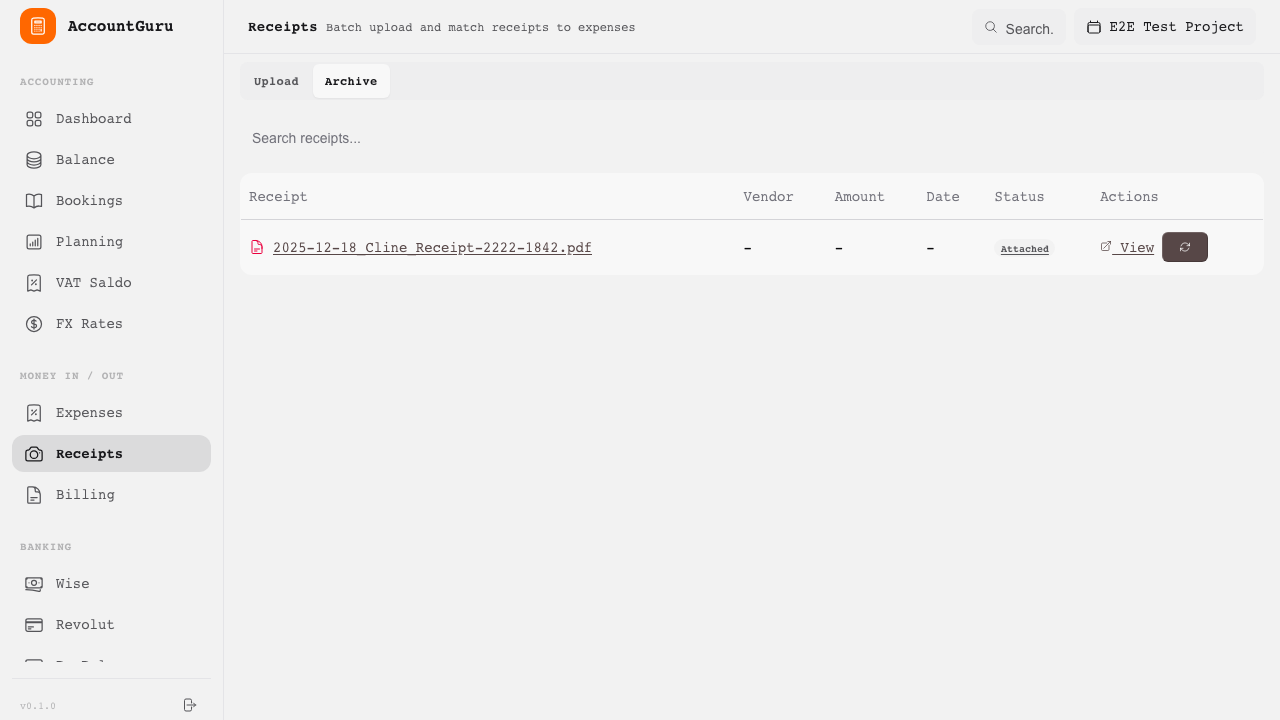Image resolution: width=1280 pixels, height=720 pixels.
Task: Open the Dashboard from the sidebar
Action: tap(93, 118)
